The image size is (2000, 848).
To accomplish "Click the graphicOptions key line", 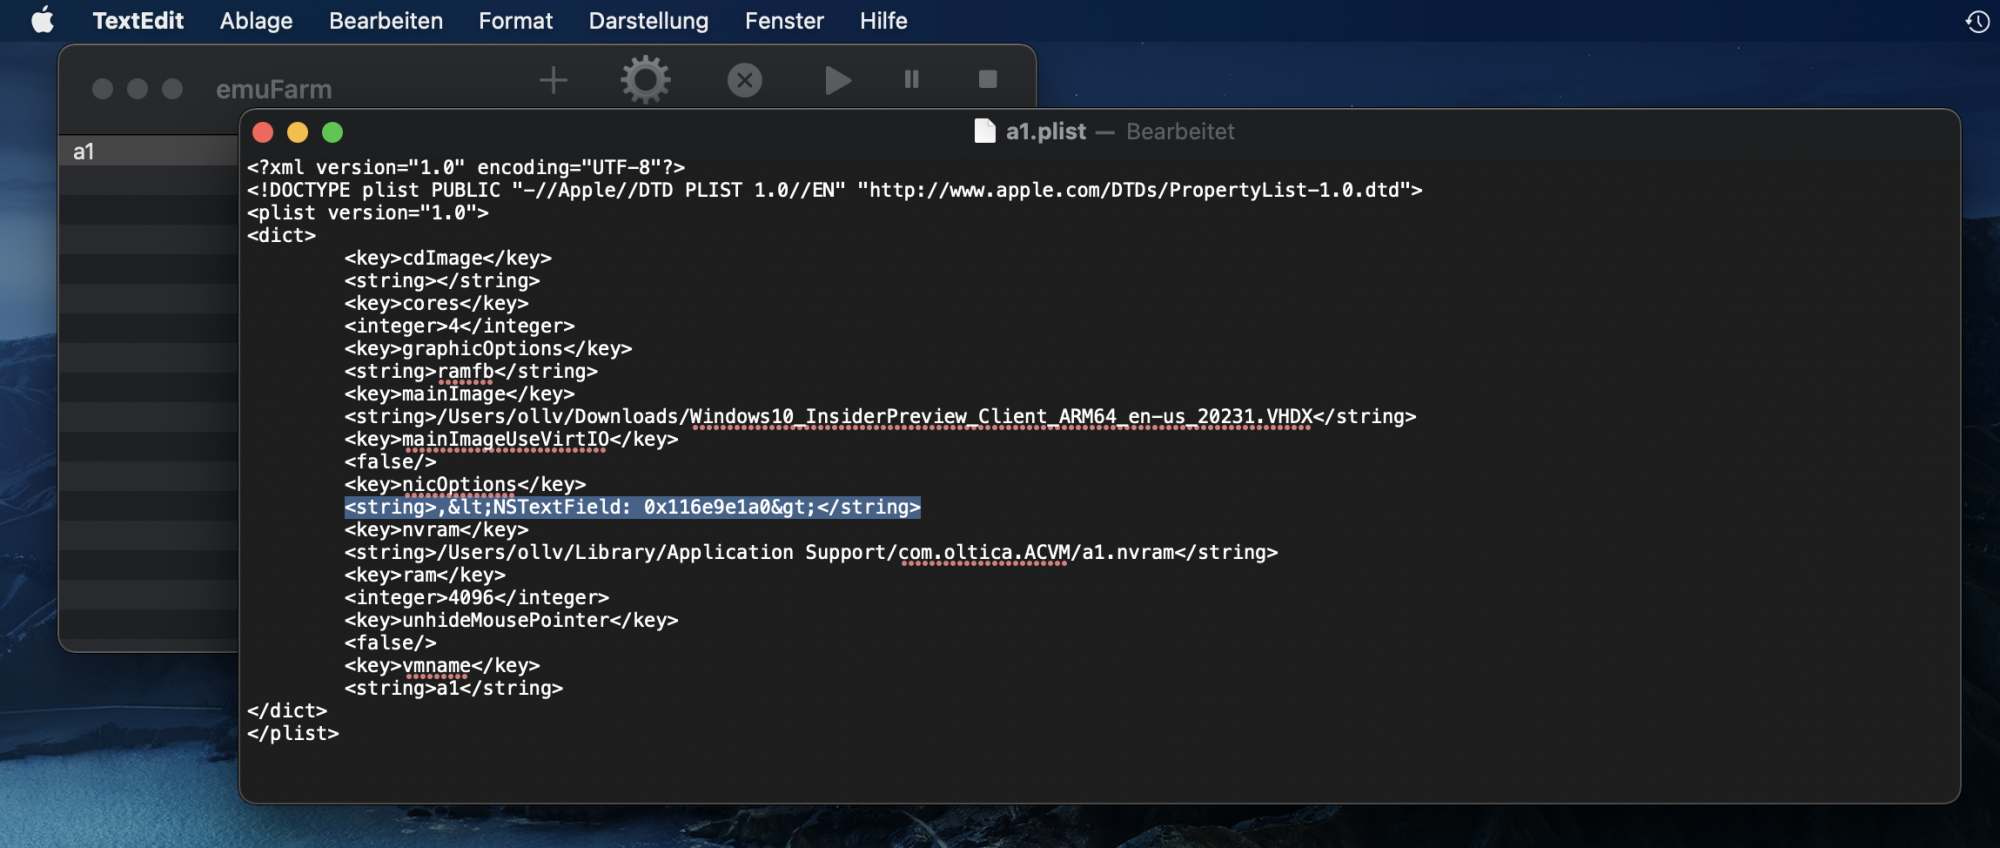I will tap(488, 348).
